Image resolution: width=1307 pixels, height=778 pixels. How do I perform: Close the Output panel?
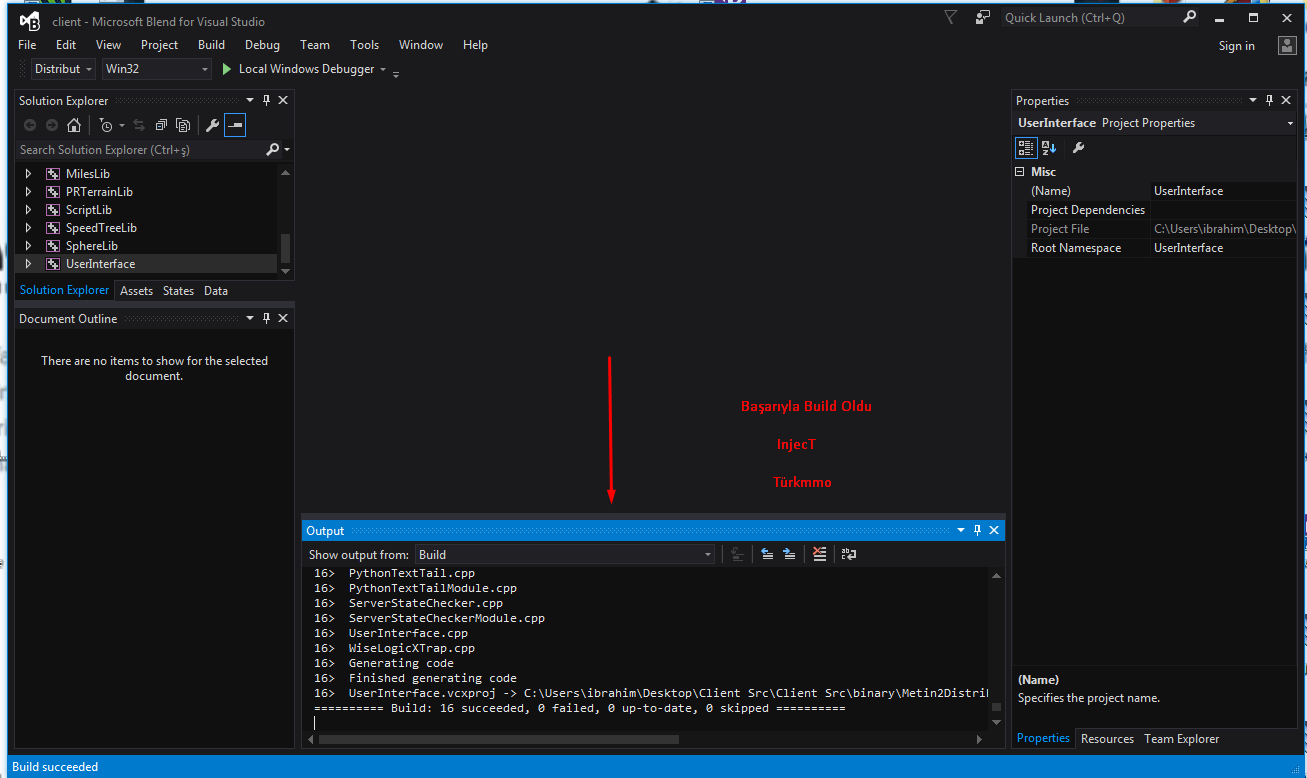click(994, 530)
